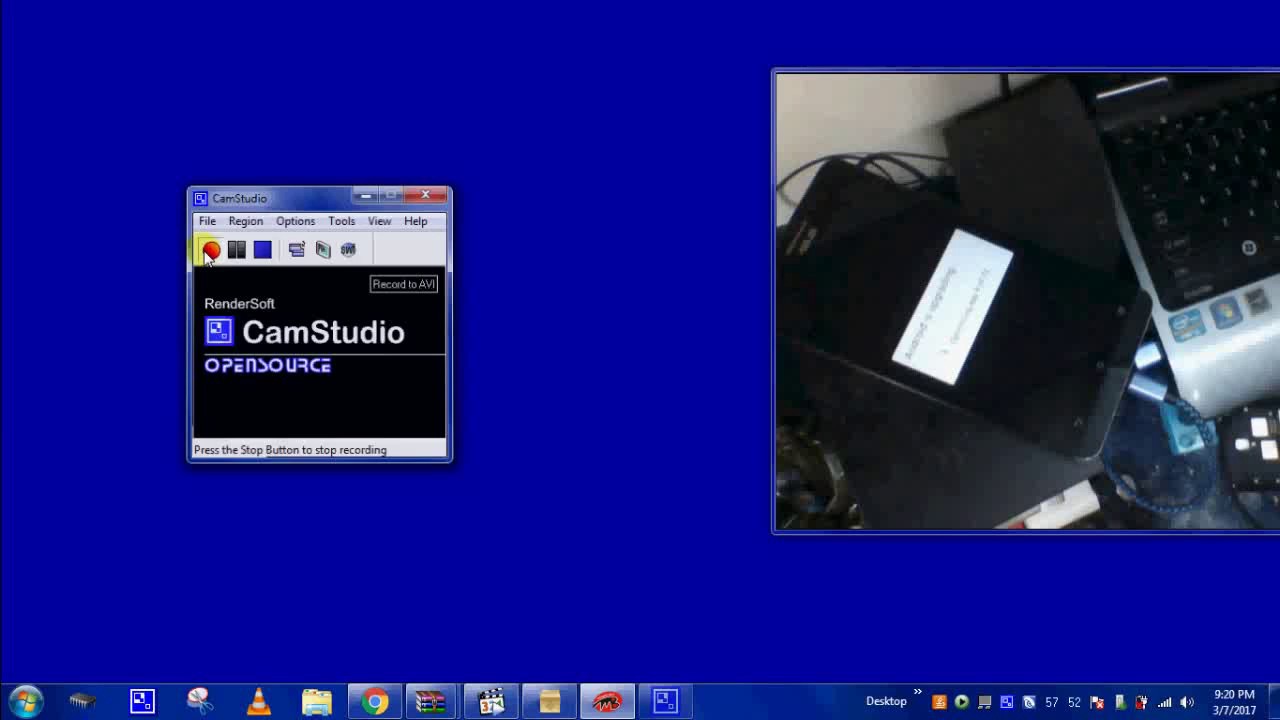This screenshot has width=1280, height=720.
Task: Switch to Google Chrome on taskbar
Action: coord(375,701)
